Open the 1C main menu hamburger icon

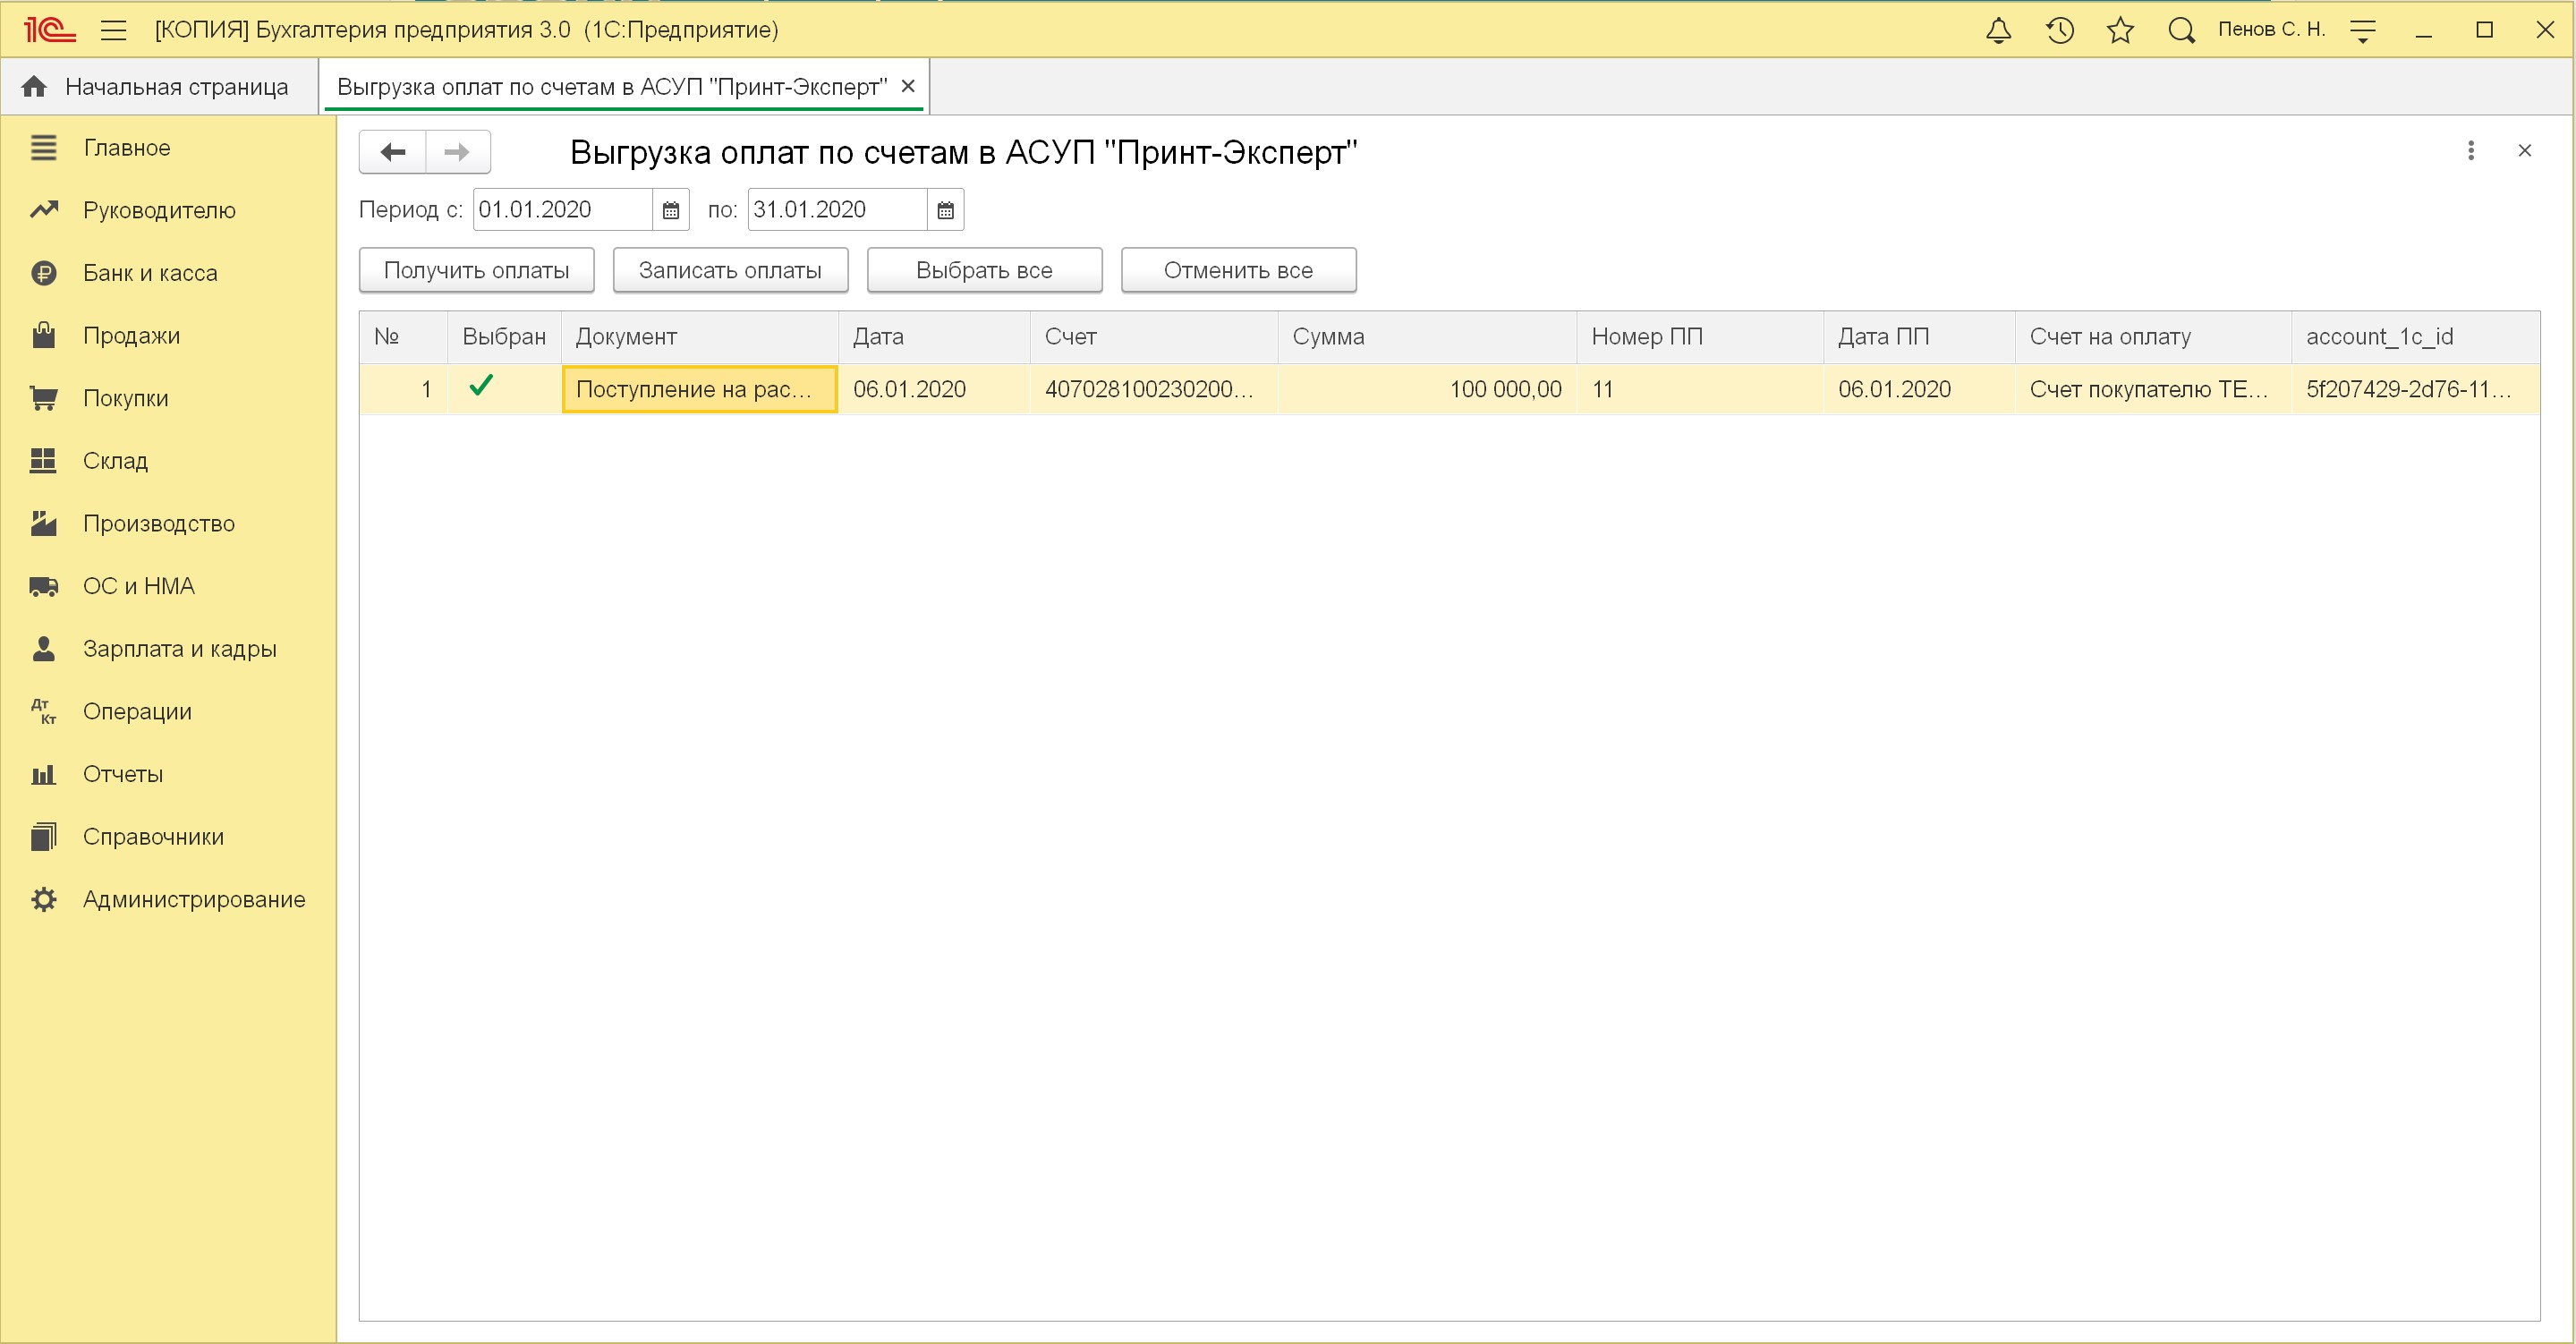[x=114, y=30]
